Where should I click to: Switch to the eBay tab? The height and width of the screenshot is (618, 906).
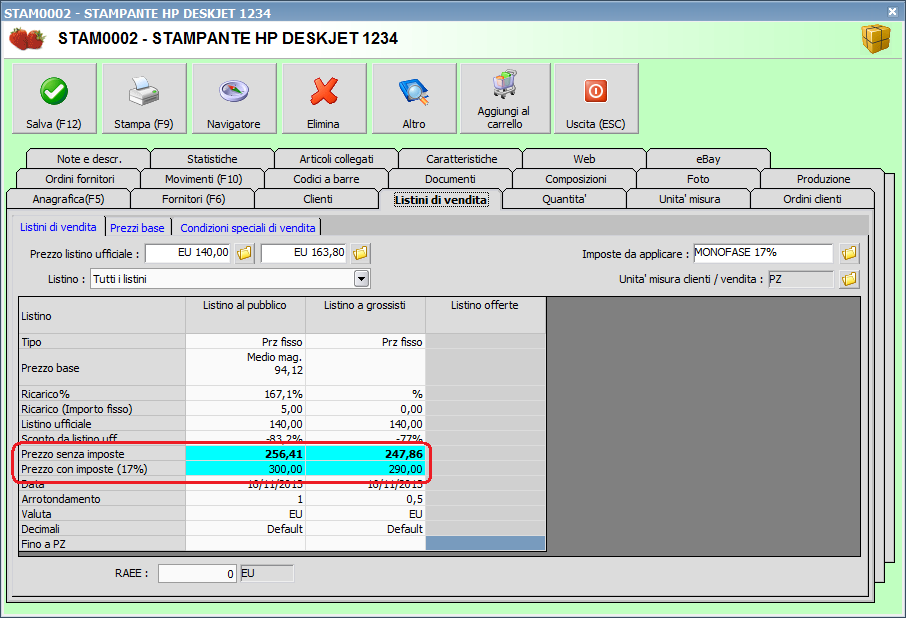click(708, 159)
